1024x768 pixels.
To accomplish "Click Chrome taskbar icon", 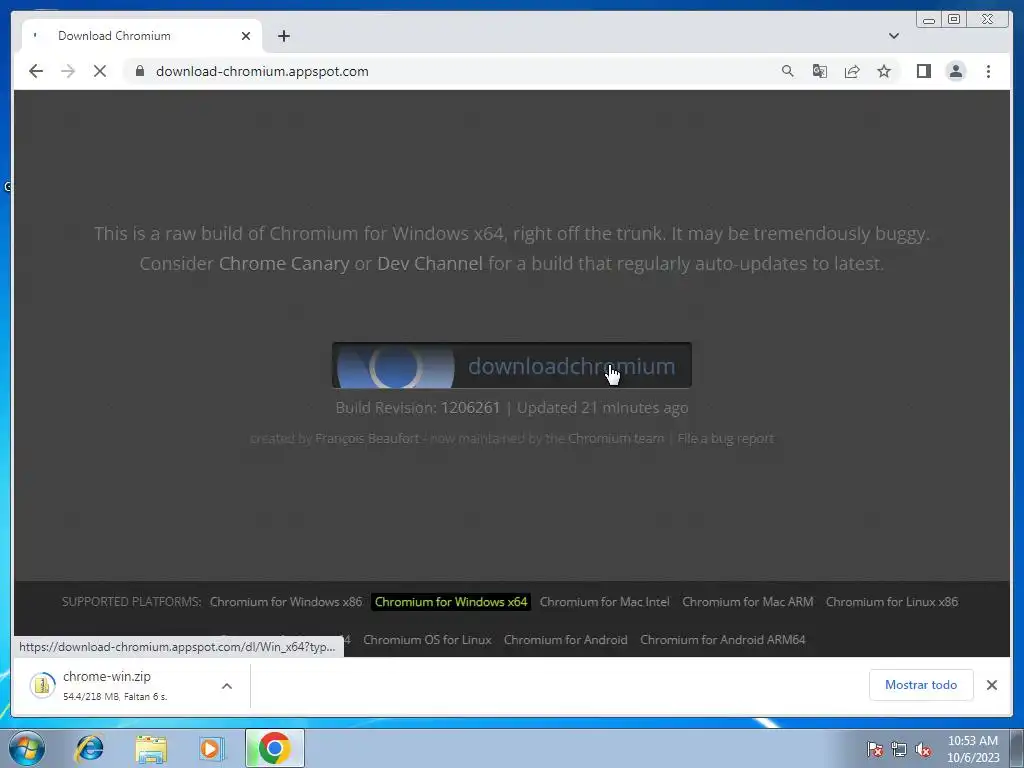I will pos(274,748).
